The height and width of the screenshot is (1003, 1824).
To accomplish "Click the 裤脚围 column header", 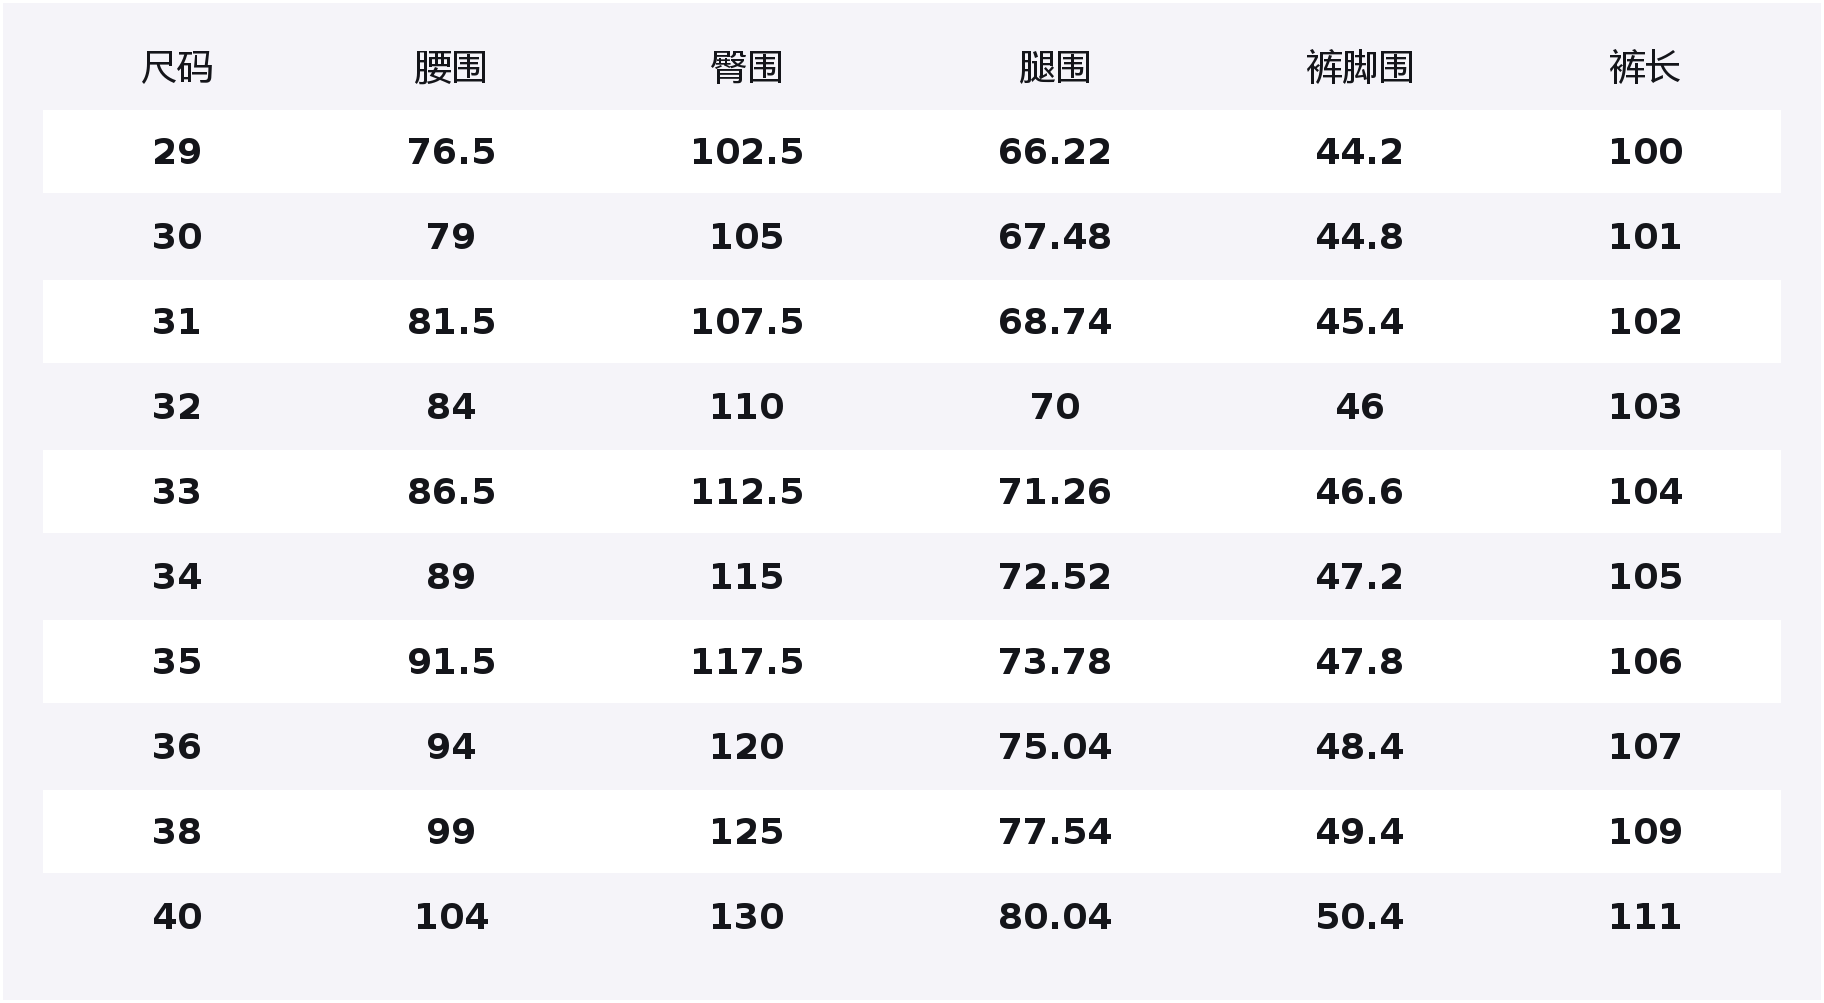I will coord(1359,68).
